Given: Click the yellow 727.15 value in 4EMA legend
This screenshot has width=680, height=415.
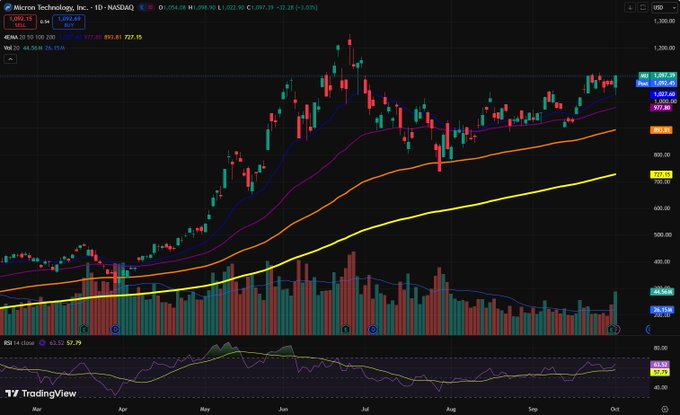Looking at the screenshot, I should [133, 37].
